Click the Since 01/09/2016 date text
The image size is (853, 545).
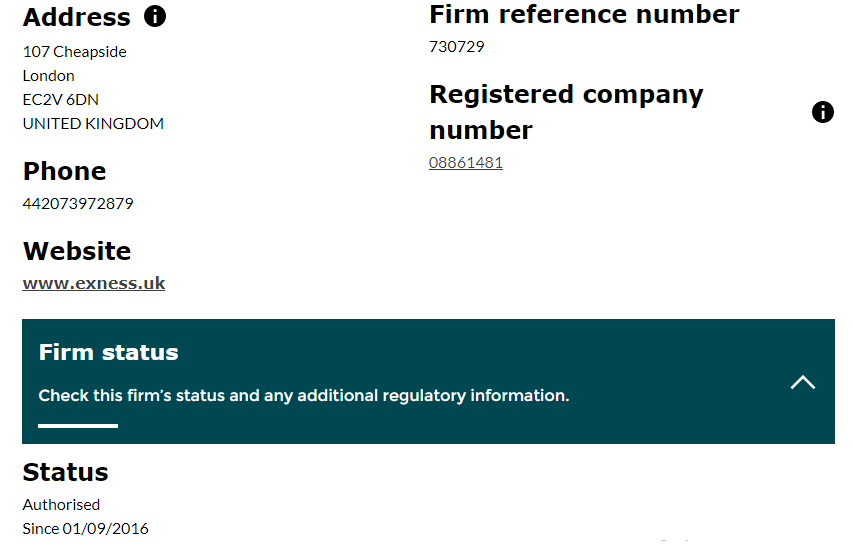click(x=85, y=529)
